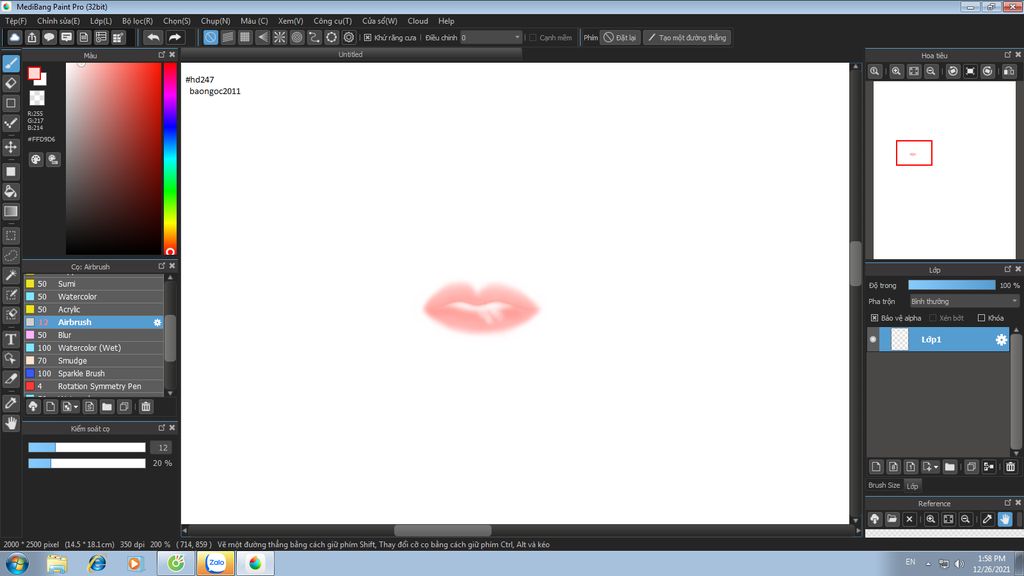Expand add-layer dropdown arrow in layer panel
1024x576 pixels.
click(936, 467)
